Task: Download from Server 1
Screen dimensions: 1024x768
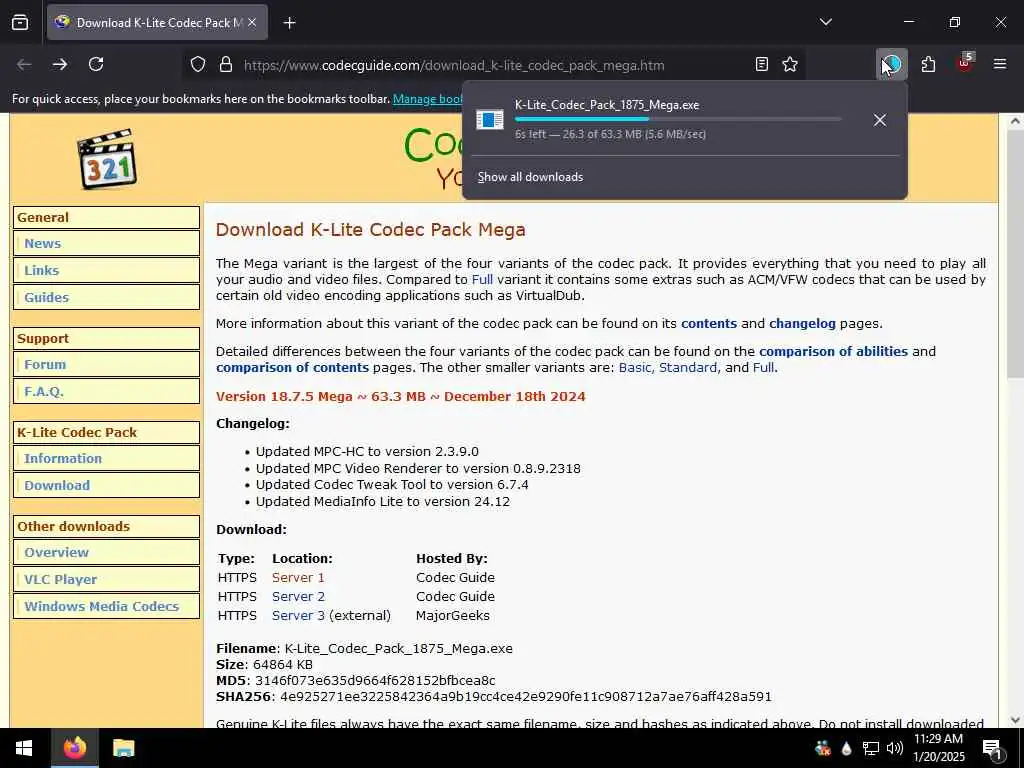Action: [x=298, y=577]
